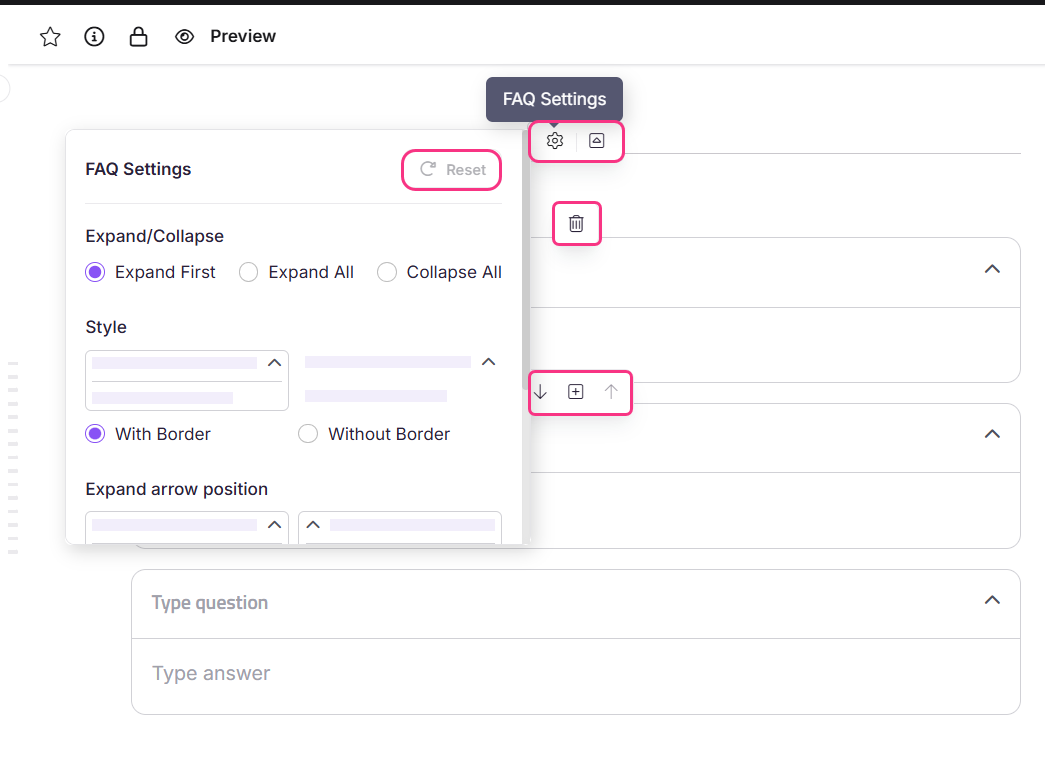
Task: Pick the borderless style preview thumbnail
Action: click(400, 381)
